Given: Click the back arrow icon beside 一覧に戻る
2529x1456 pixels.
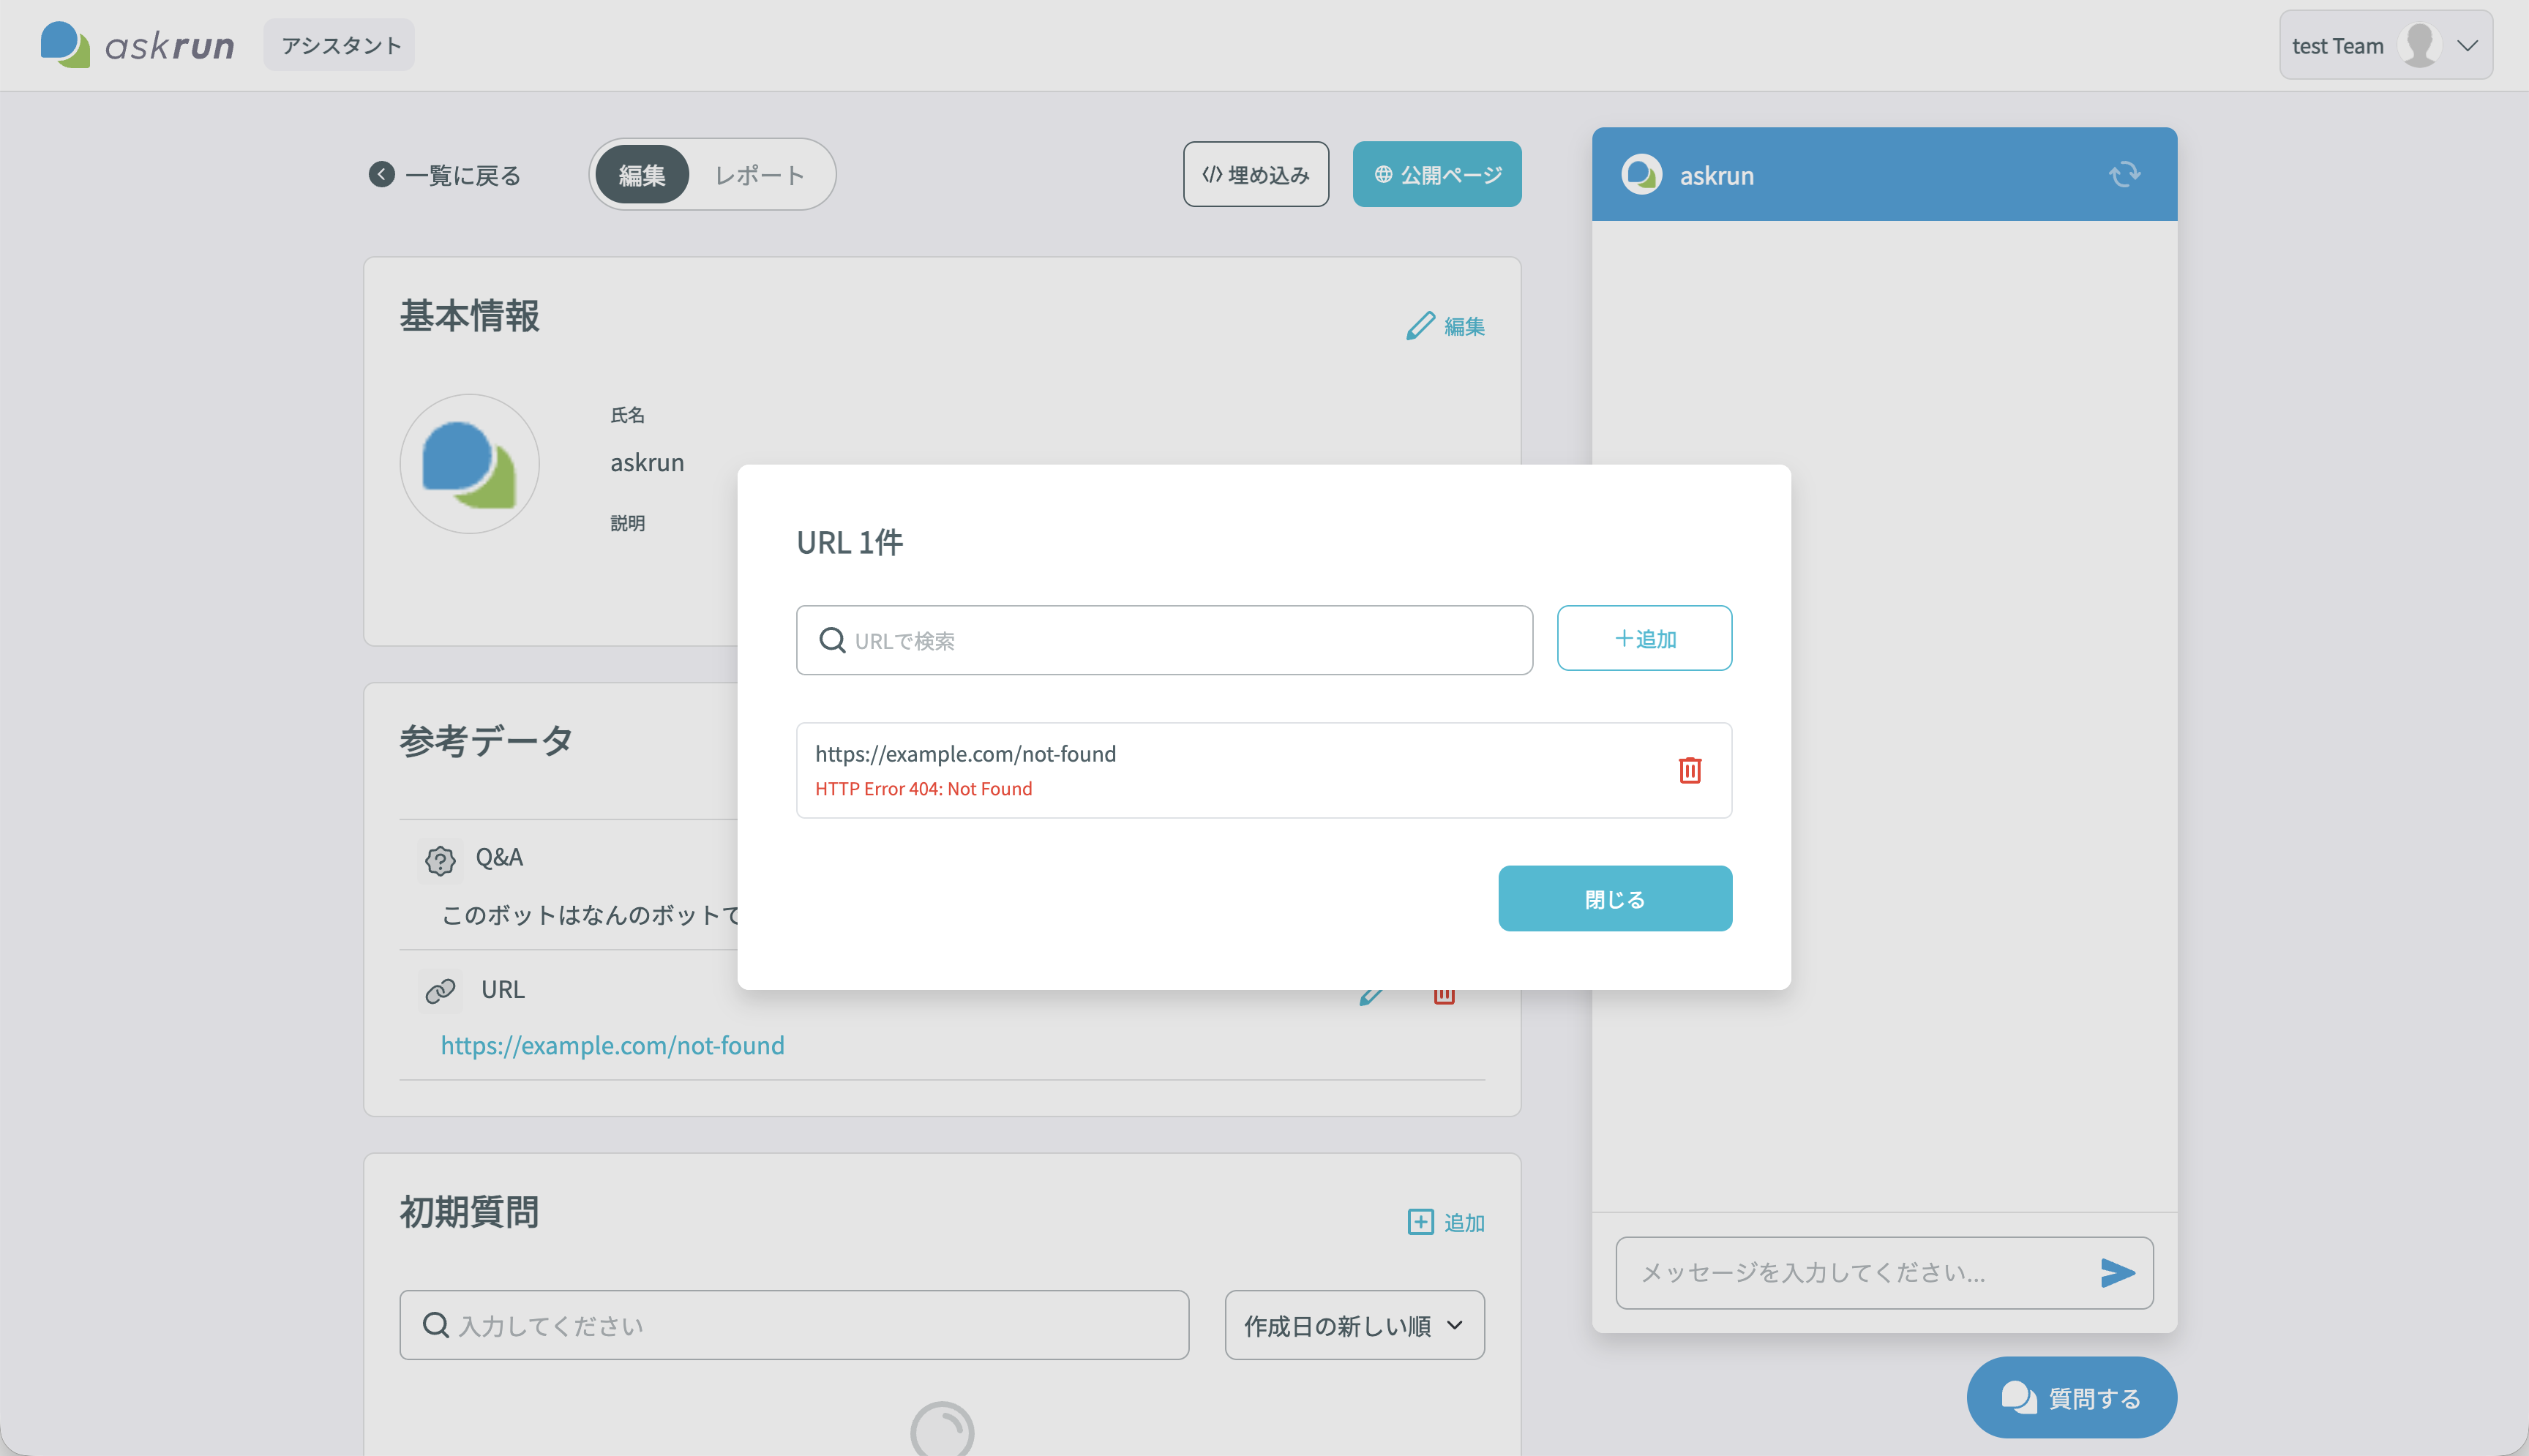Looking at the screenshot, I should pos(381,175).
